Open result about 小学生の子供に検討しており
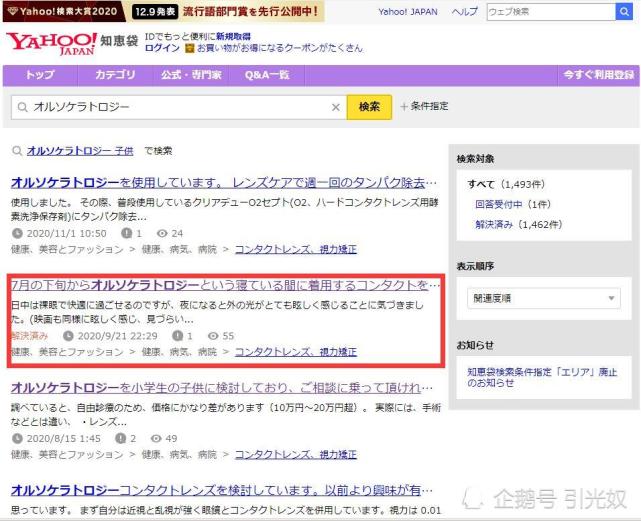Screen dimensions: 641x521 pyautogui.click(x=222, y=388)
